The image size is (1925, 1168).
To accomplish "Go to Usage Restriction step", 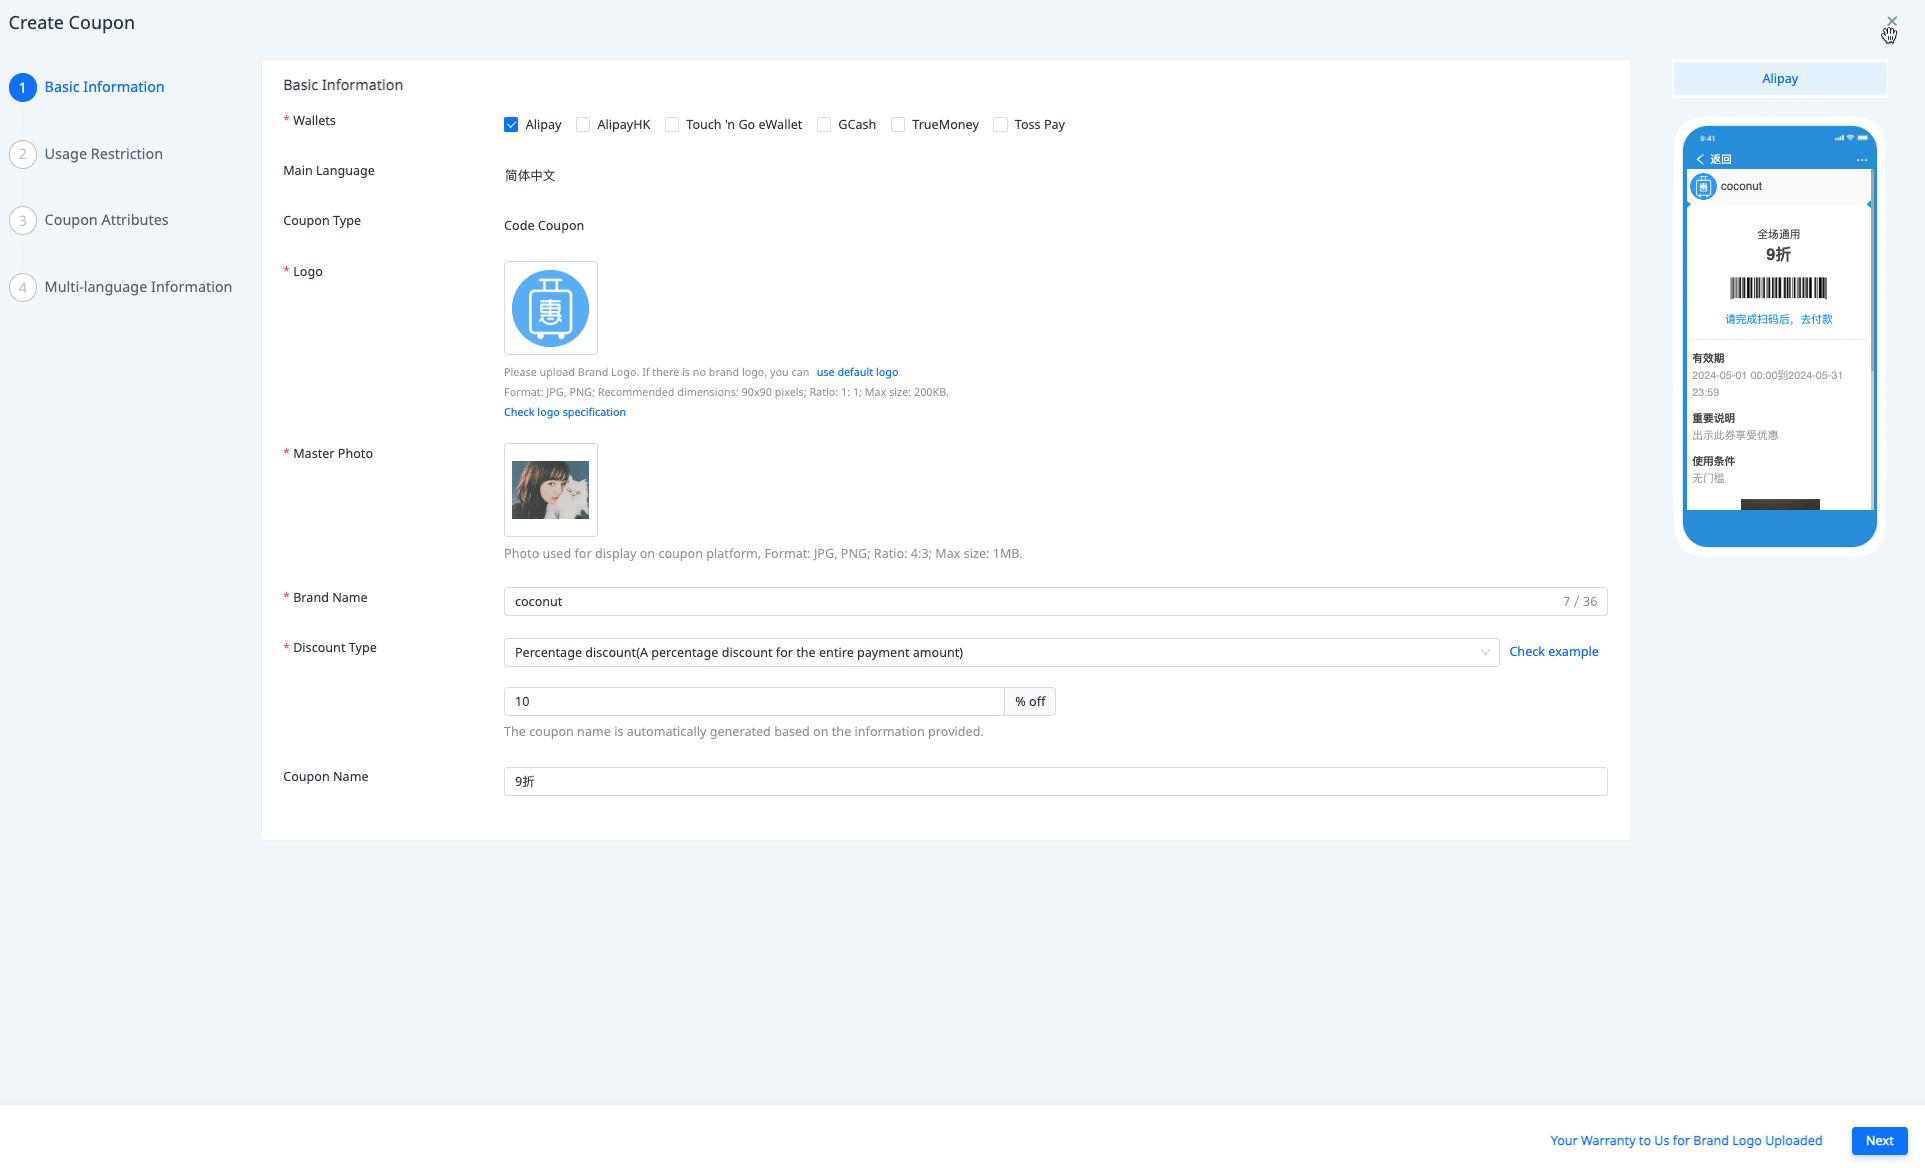I will click(x=103, y=154).
